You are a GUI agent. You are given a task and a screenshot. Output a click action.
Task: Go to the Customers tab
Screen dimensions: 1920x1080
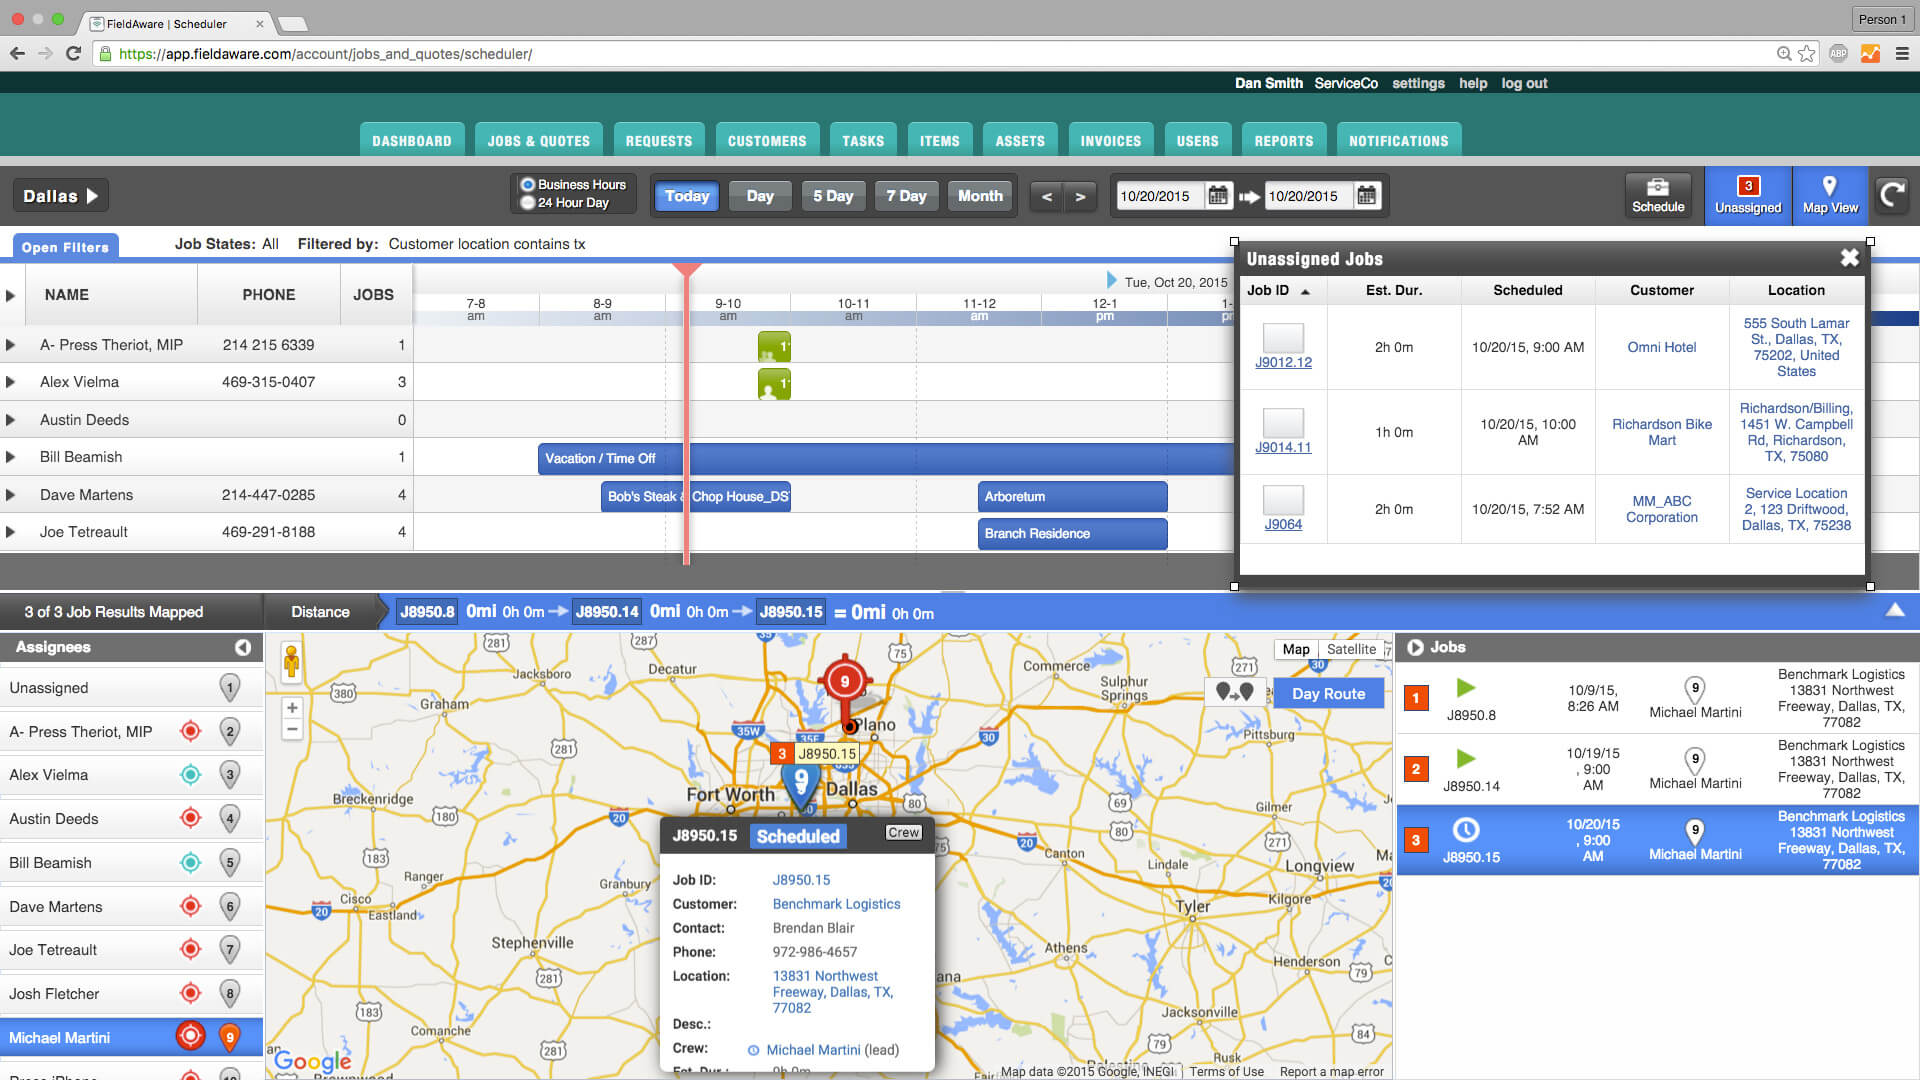767,140
